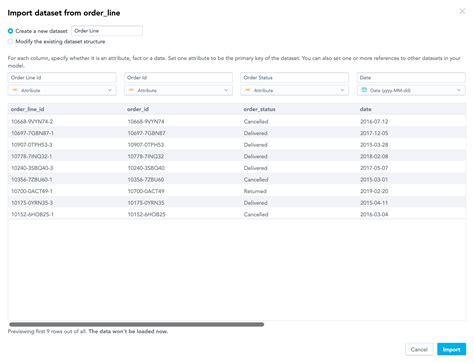Click the dataset name field containing Order Line
The width and height of the screenshot is (474, 363).
[x=107, y=31]
